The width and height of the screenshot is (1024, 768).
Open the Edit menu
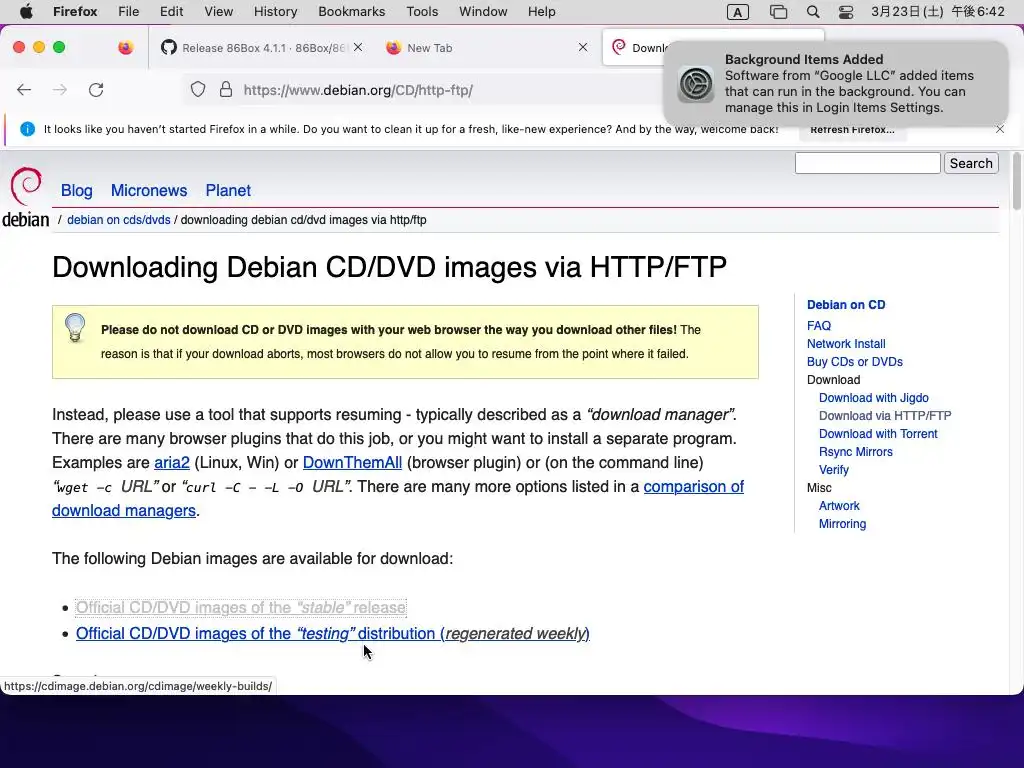171,12
